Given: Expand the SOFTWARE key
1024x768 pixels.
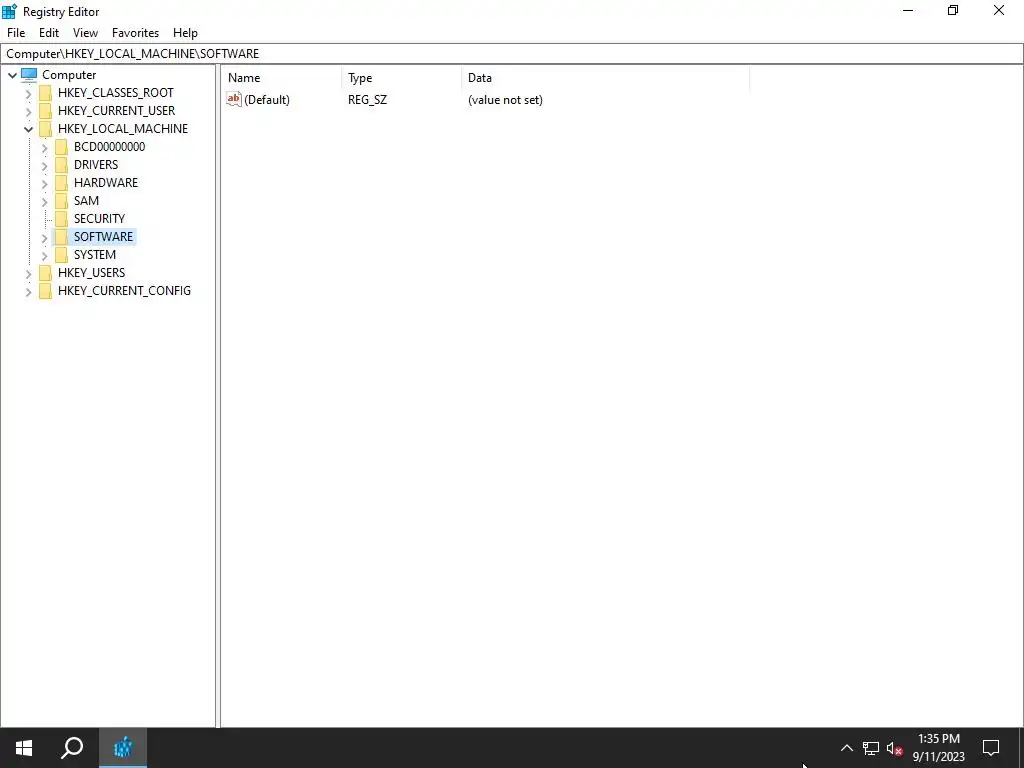Looking at the screenshot, I should (x=44, y=238).
